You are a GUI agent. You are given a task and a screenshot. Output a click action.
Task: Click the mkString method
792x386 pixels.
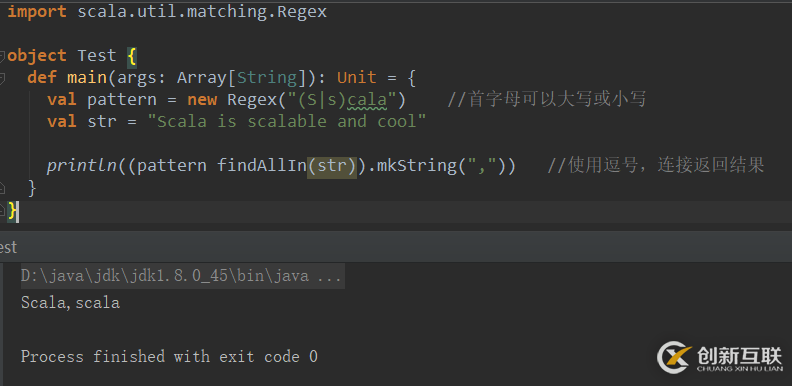point(417,166)
